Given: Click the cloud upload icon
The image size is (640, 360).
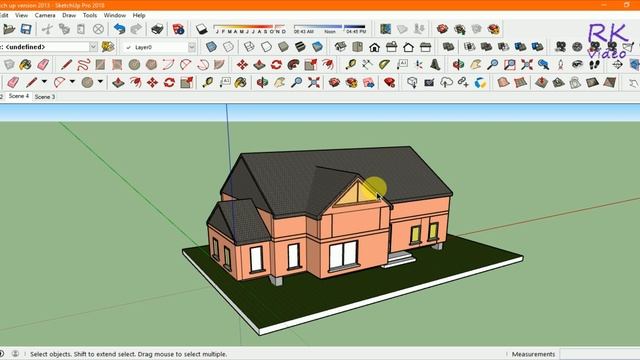Looking at the screenshot, I should click(446, 82).
